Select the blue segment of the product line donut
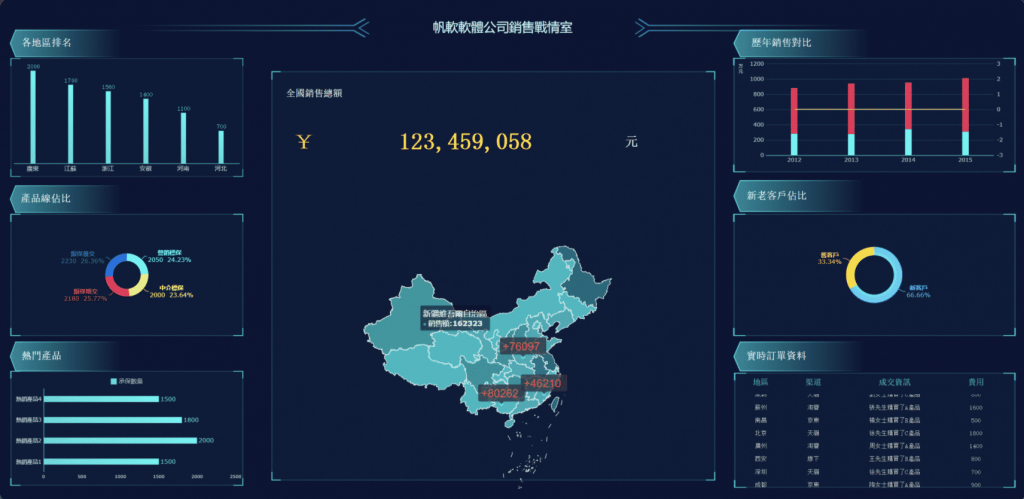 point(114,265)
